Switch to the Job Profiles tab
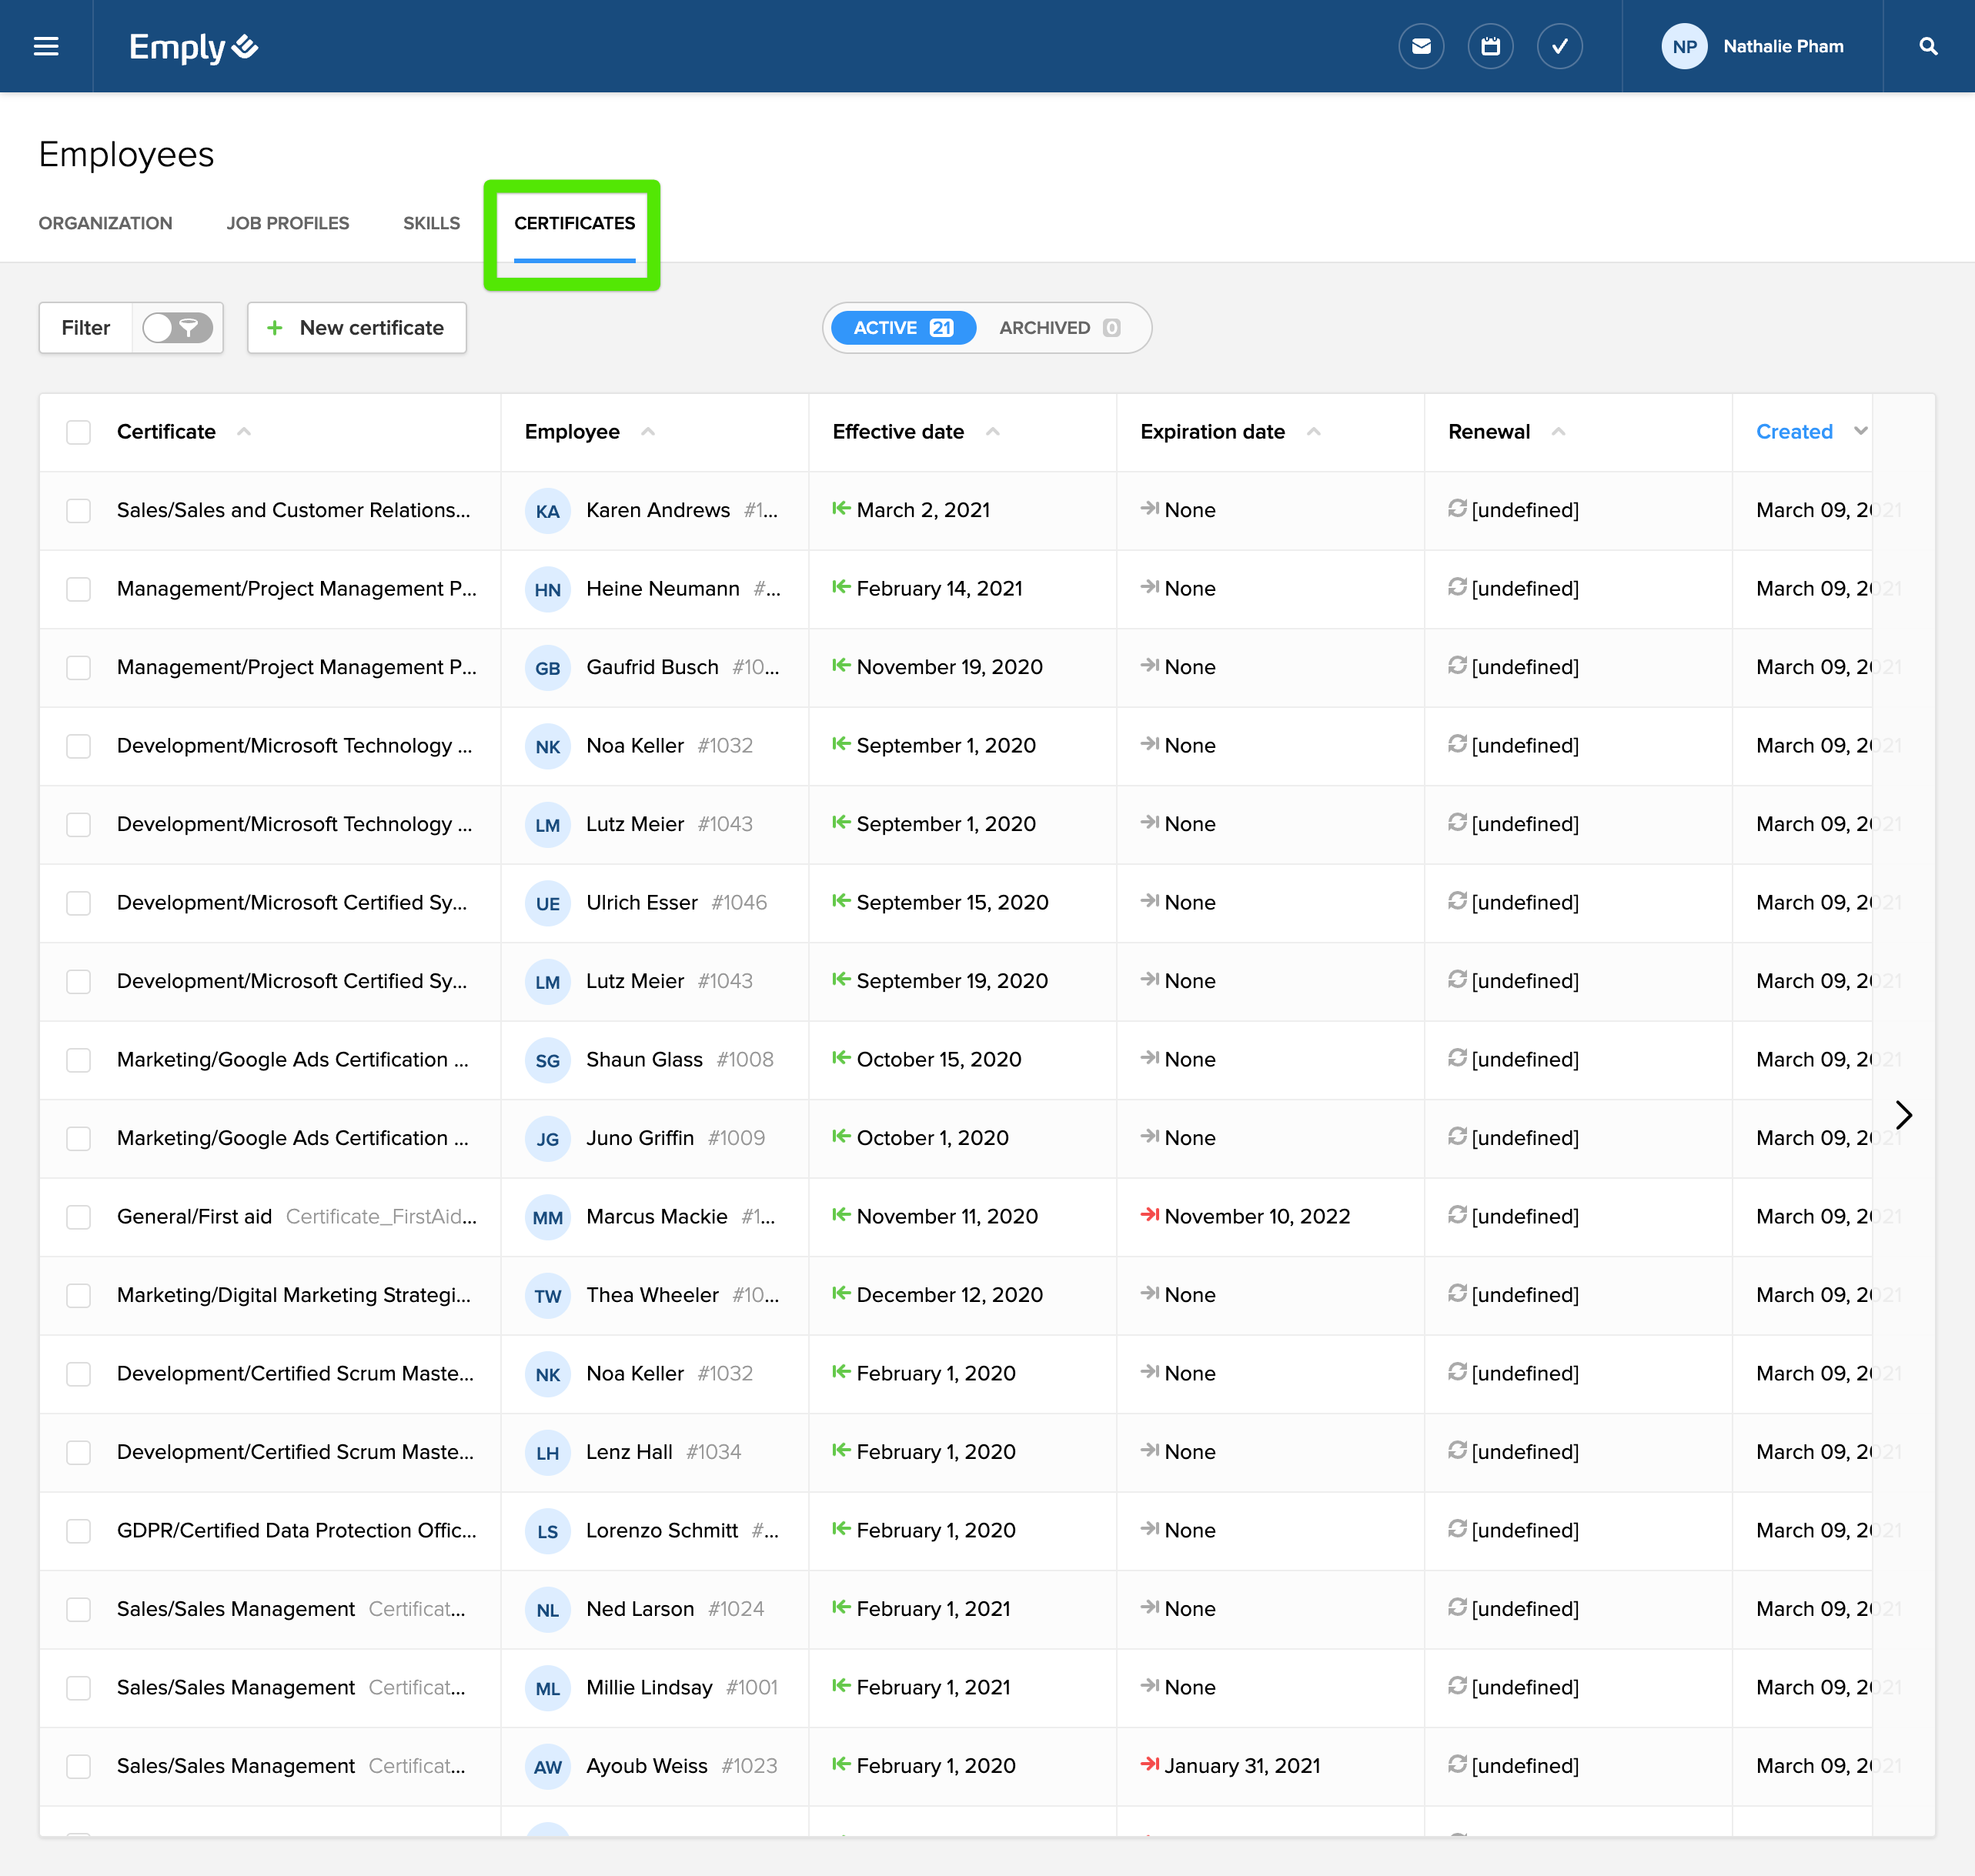 tap(287, 223)
